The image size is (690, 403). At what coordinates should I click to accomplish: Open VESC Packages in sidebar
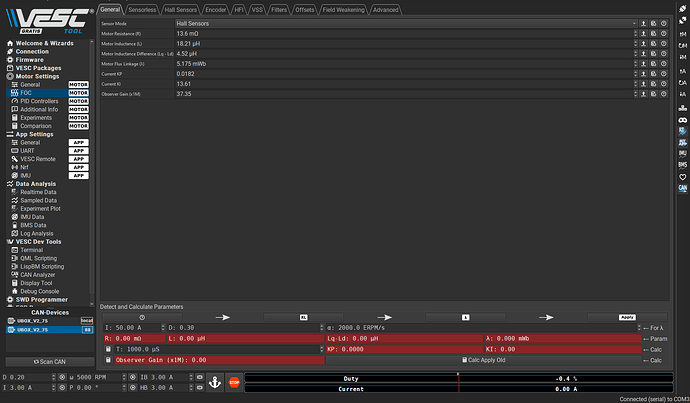coord(43,68)
